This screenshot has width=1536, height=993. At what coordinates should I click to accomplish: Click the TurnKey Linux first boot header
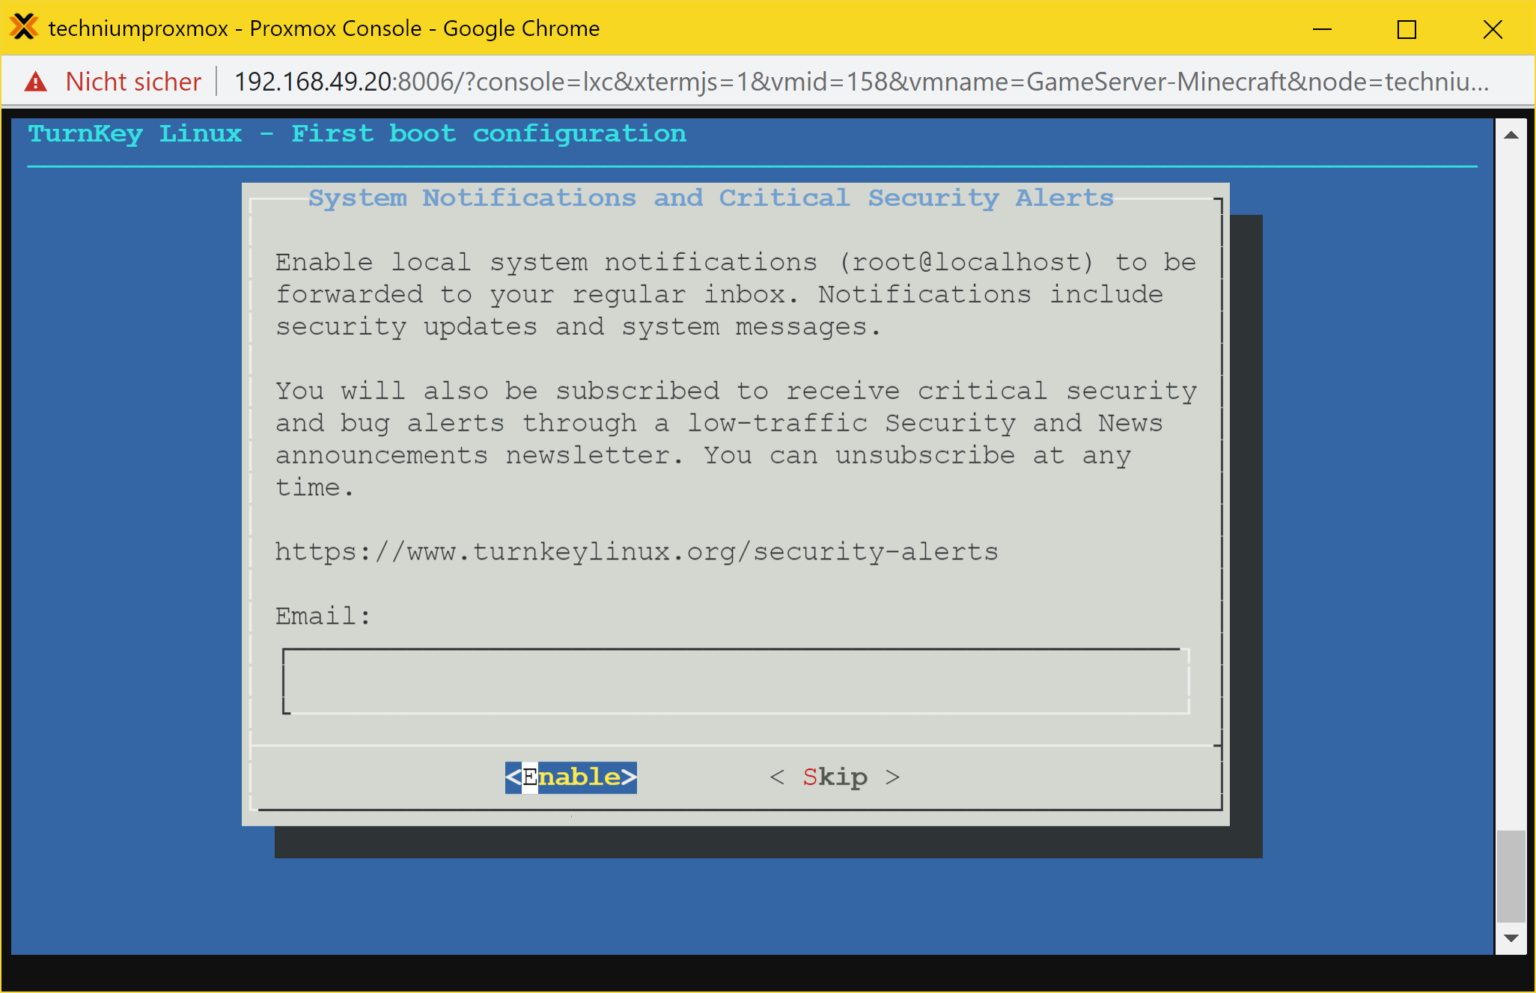coord(357,134)
